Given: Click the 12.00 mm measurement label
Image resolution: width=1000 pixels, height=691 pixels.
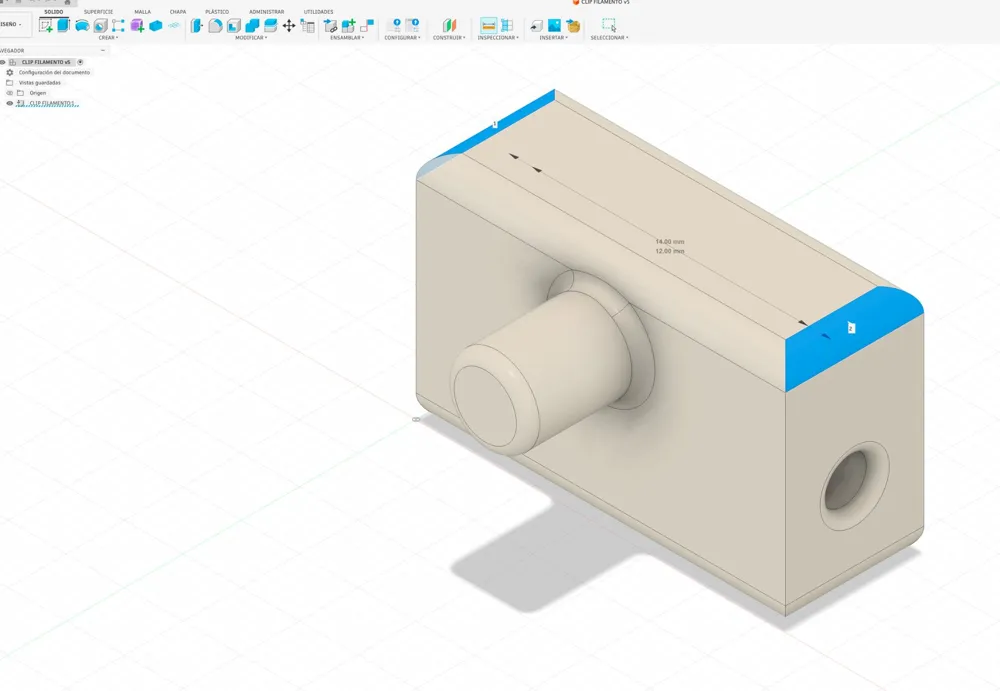Looking at the screenshot, I should click(670, 251).
